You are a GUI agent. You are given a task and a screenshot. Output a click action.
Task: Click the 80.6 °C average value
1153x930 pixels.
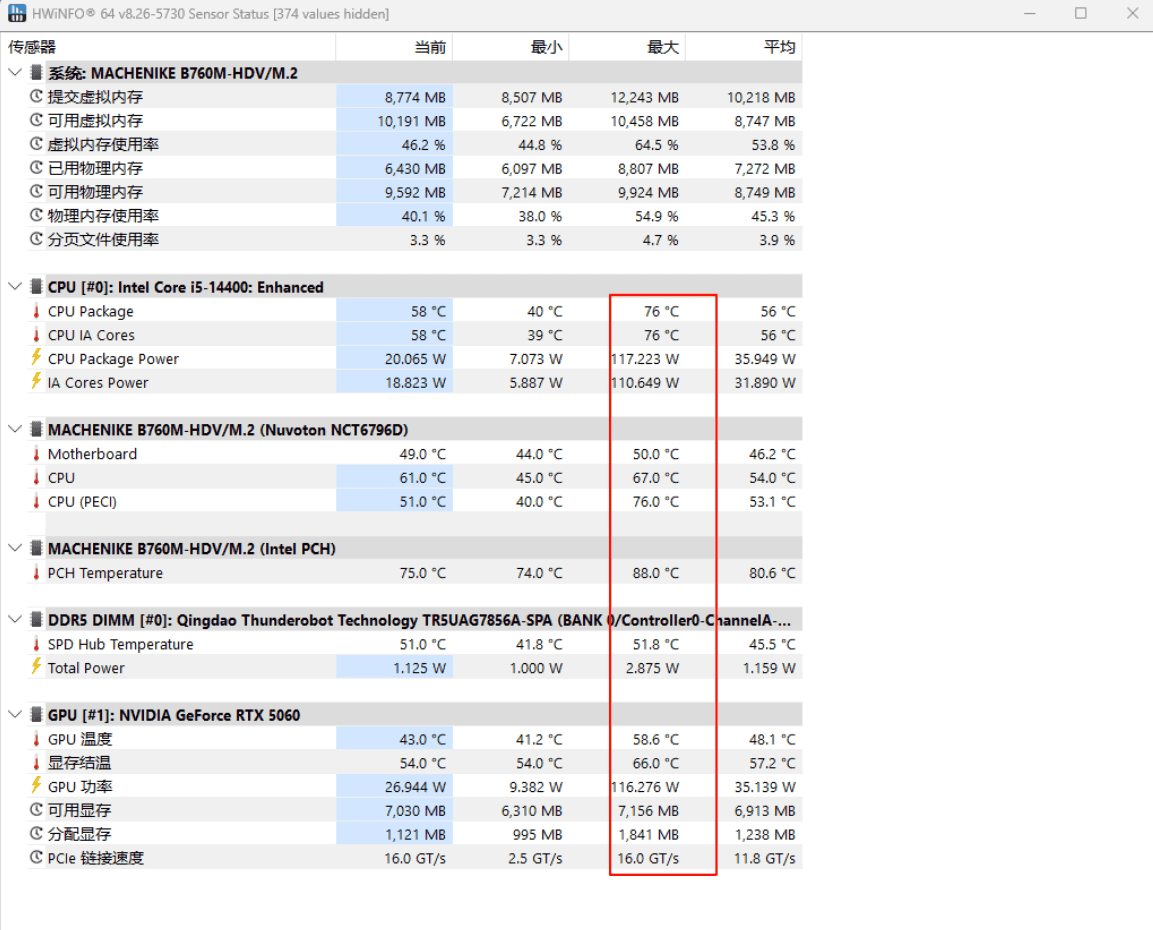tap(772, 573)
